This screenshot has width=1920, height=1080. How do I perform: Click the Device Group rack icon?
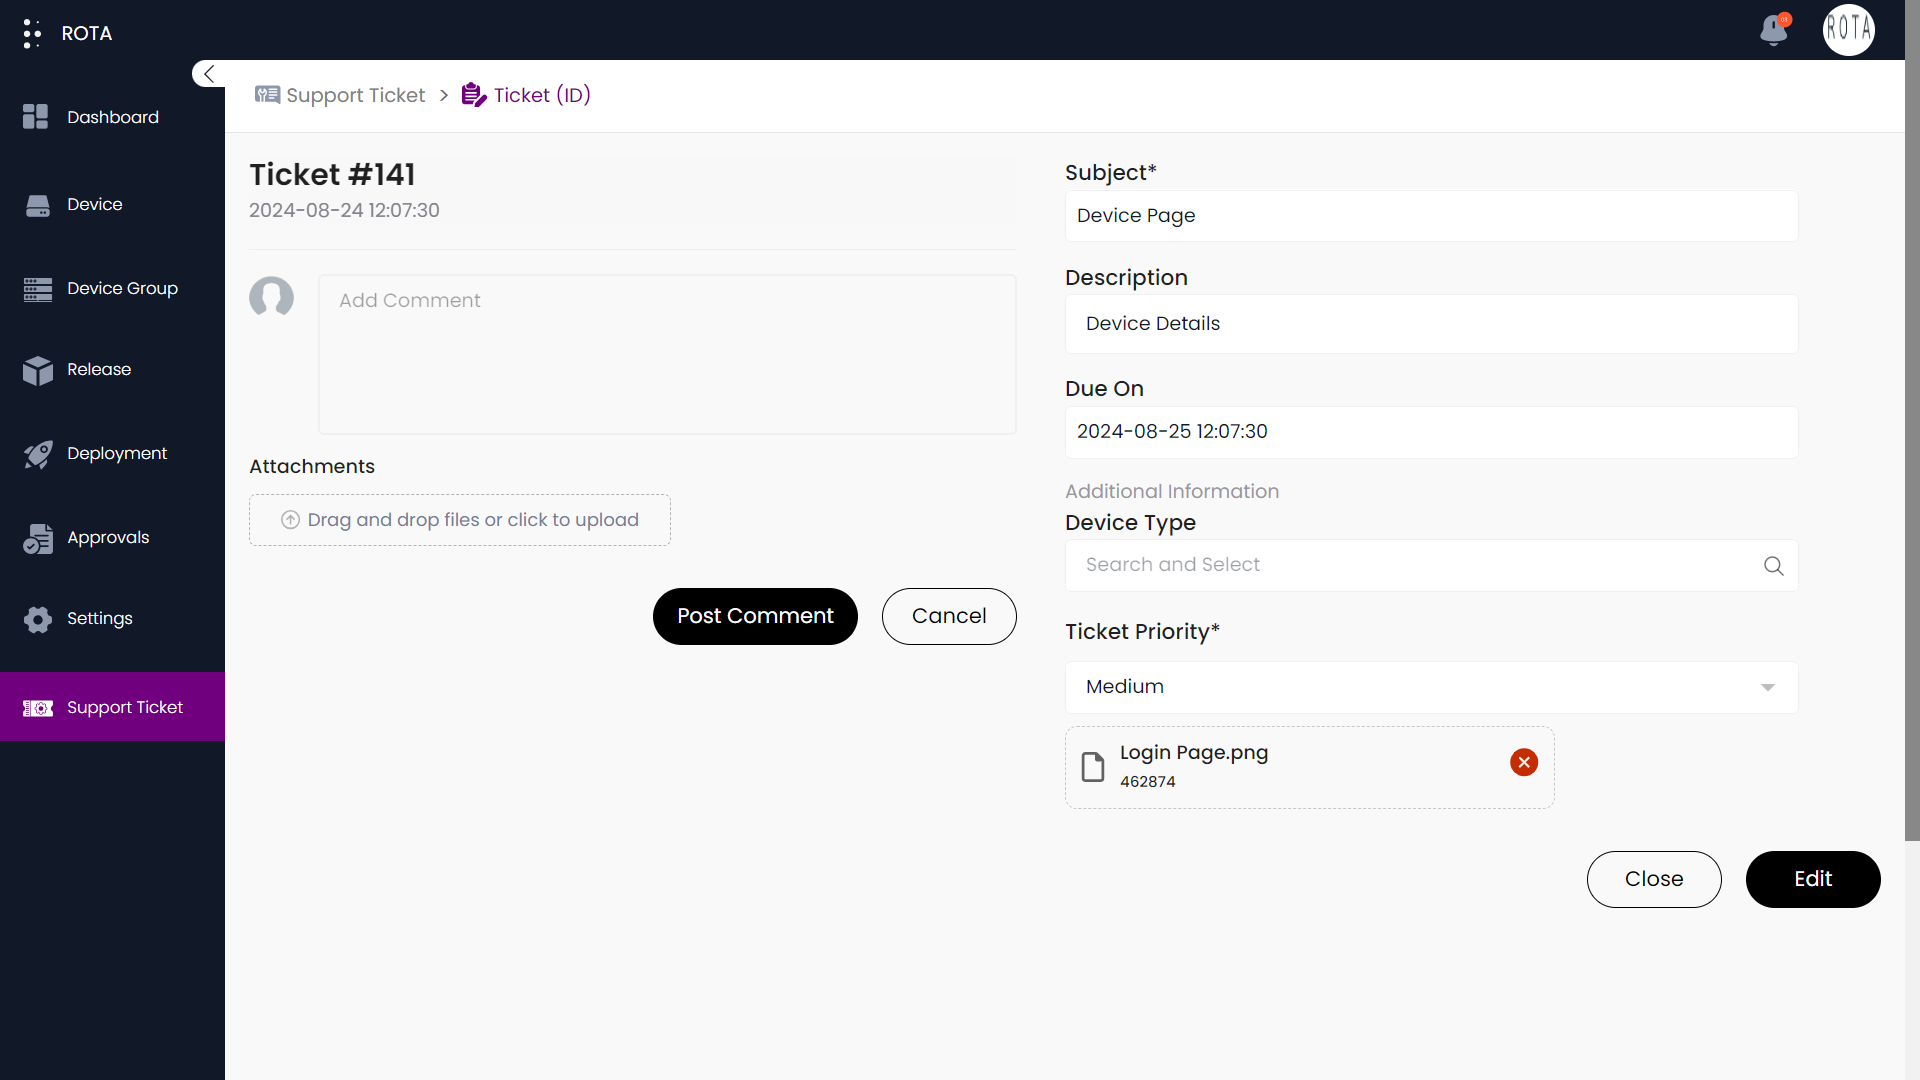tap(38, 289)
